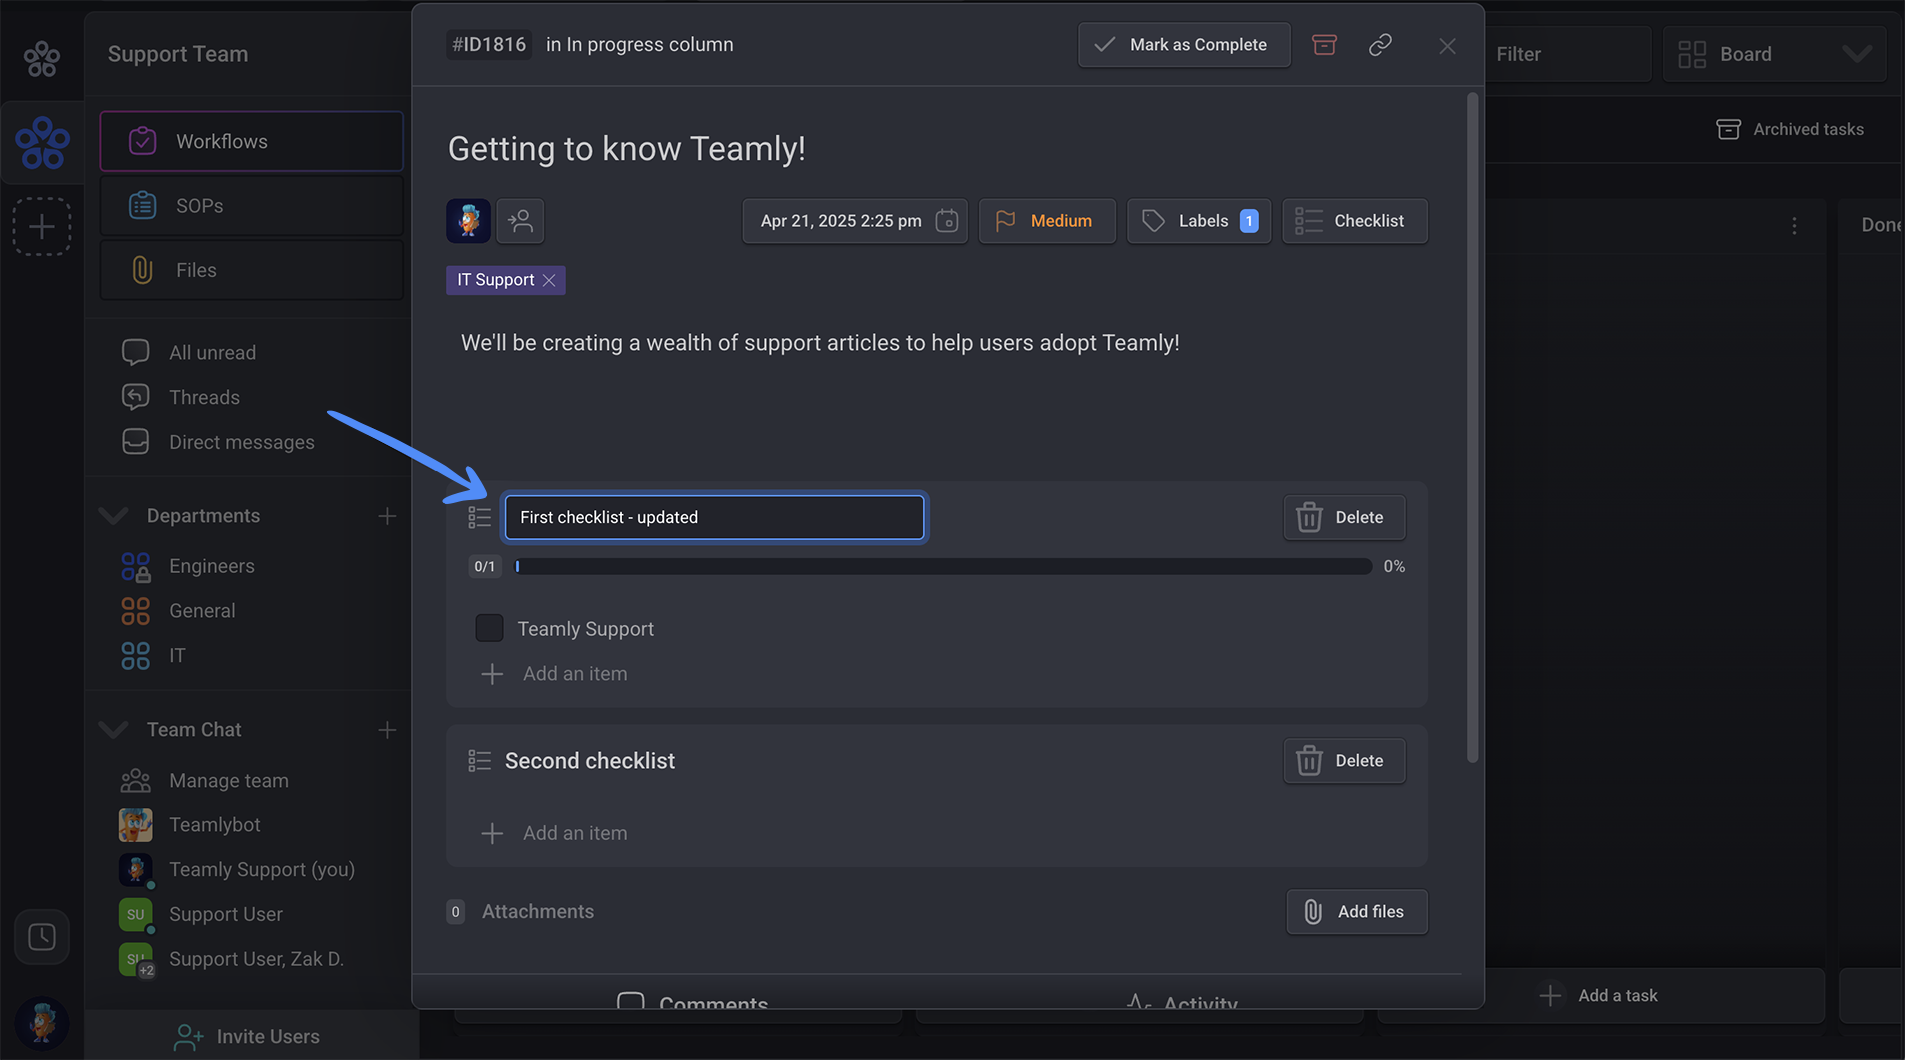Close the task dialog
Image resolution: width=1905 pixels, height=1060 pixels.
coord(1447,46)
